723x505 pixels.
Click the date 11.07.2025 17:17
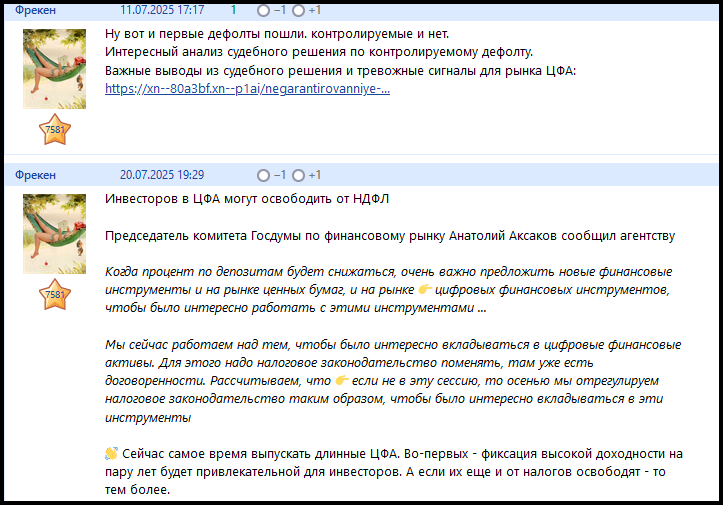coord(162,10)
